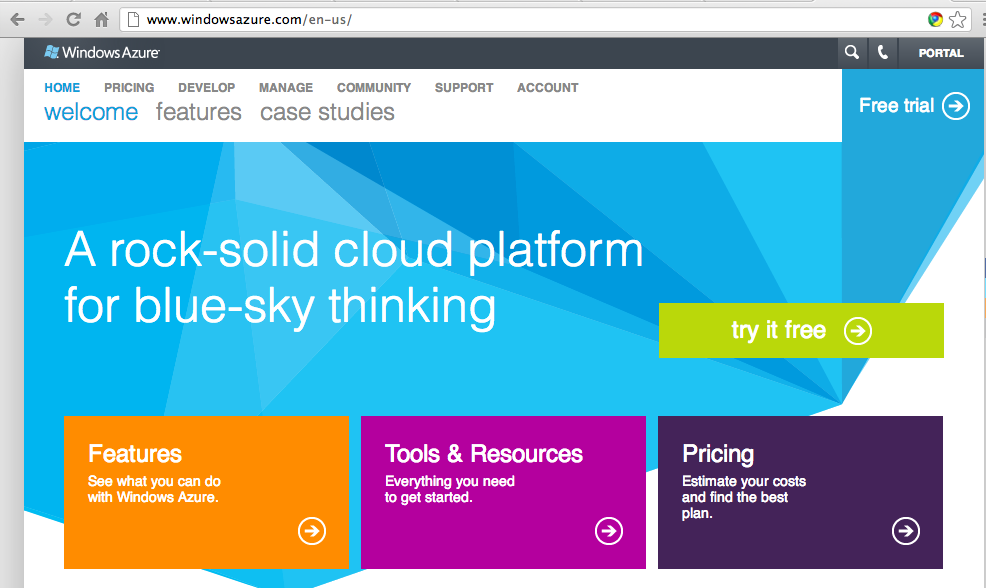Reload the page with browser refresh icon
The image size is (986, 588).
(x=73, y=19)
